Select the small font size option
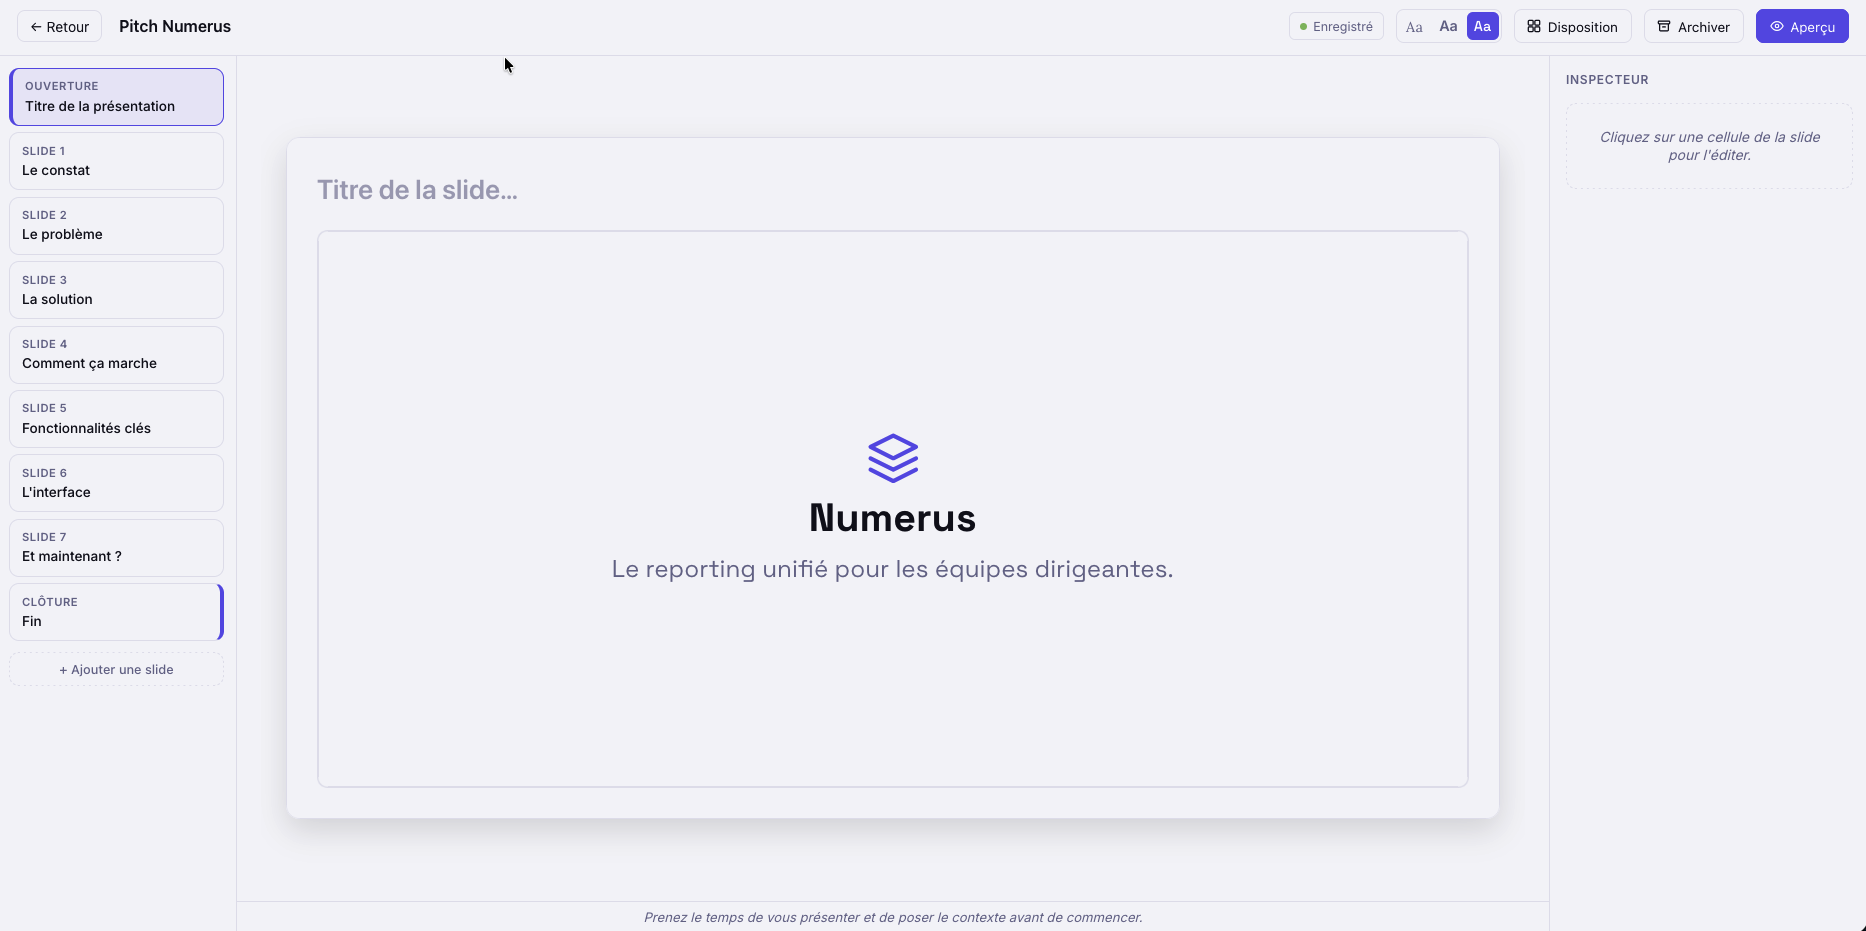 [x=1413, y=26]
